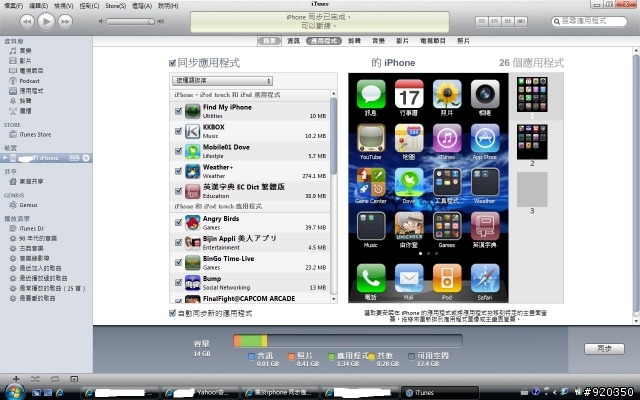This screenshot has width=640, height=400.
Task: Click the app list scroll up arrow
Action: (x=334, y=94)
